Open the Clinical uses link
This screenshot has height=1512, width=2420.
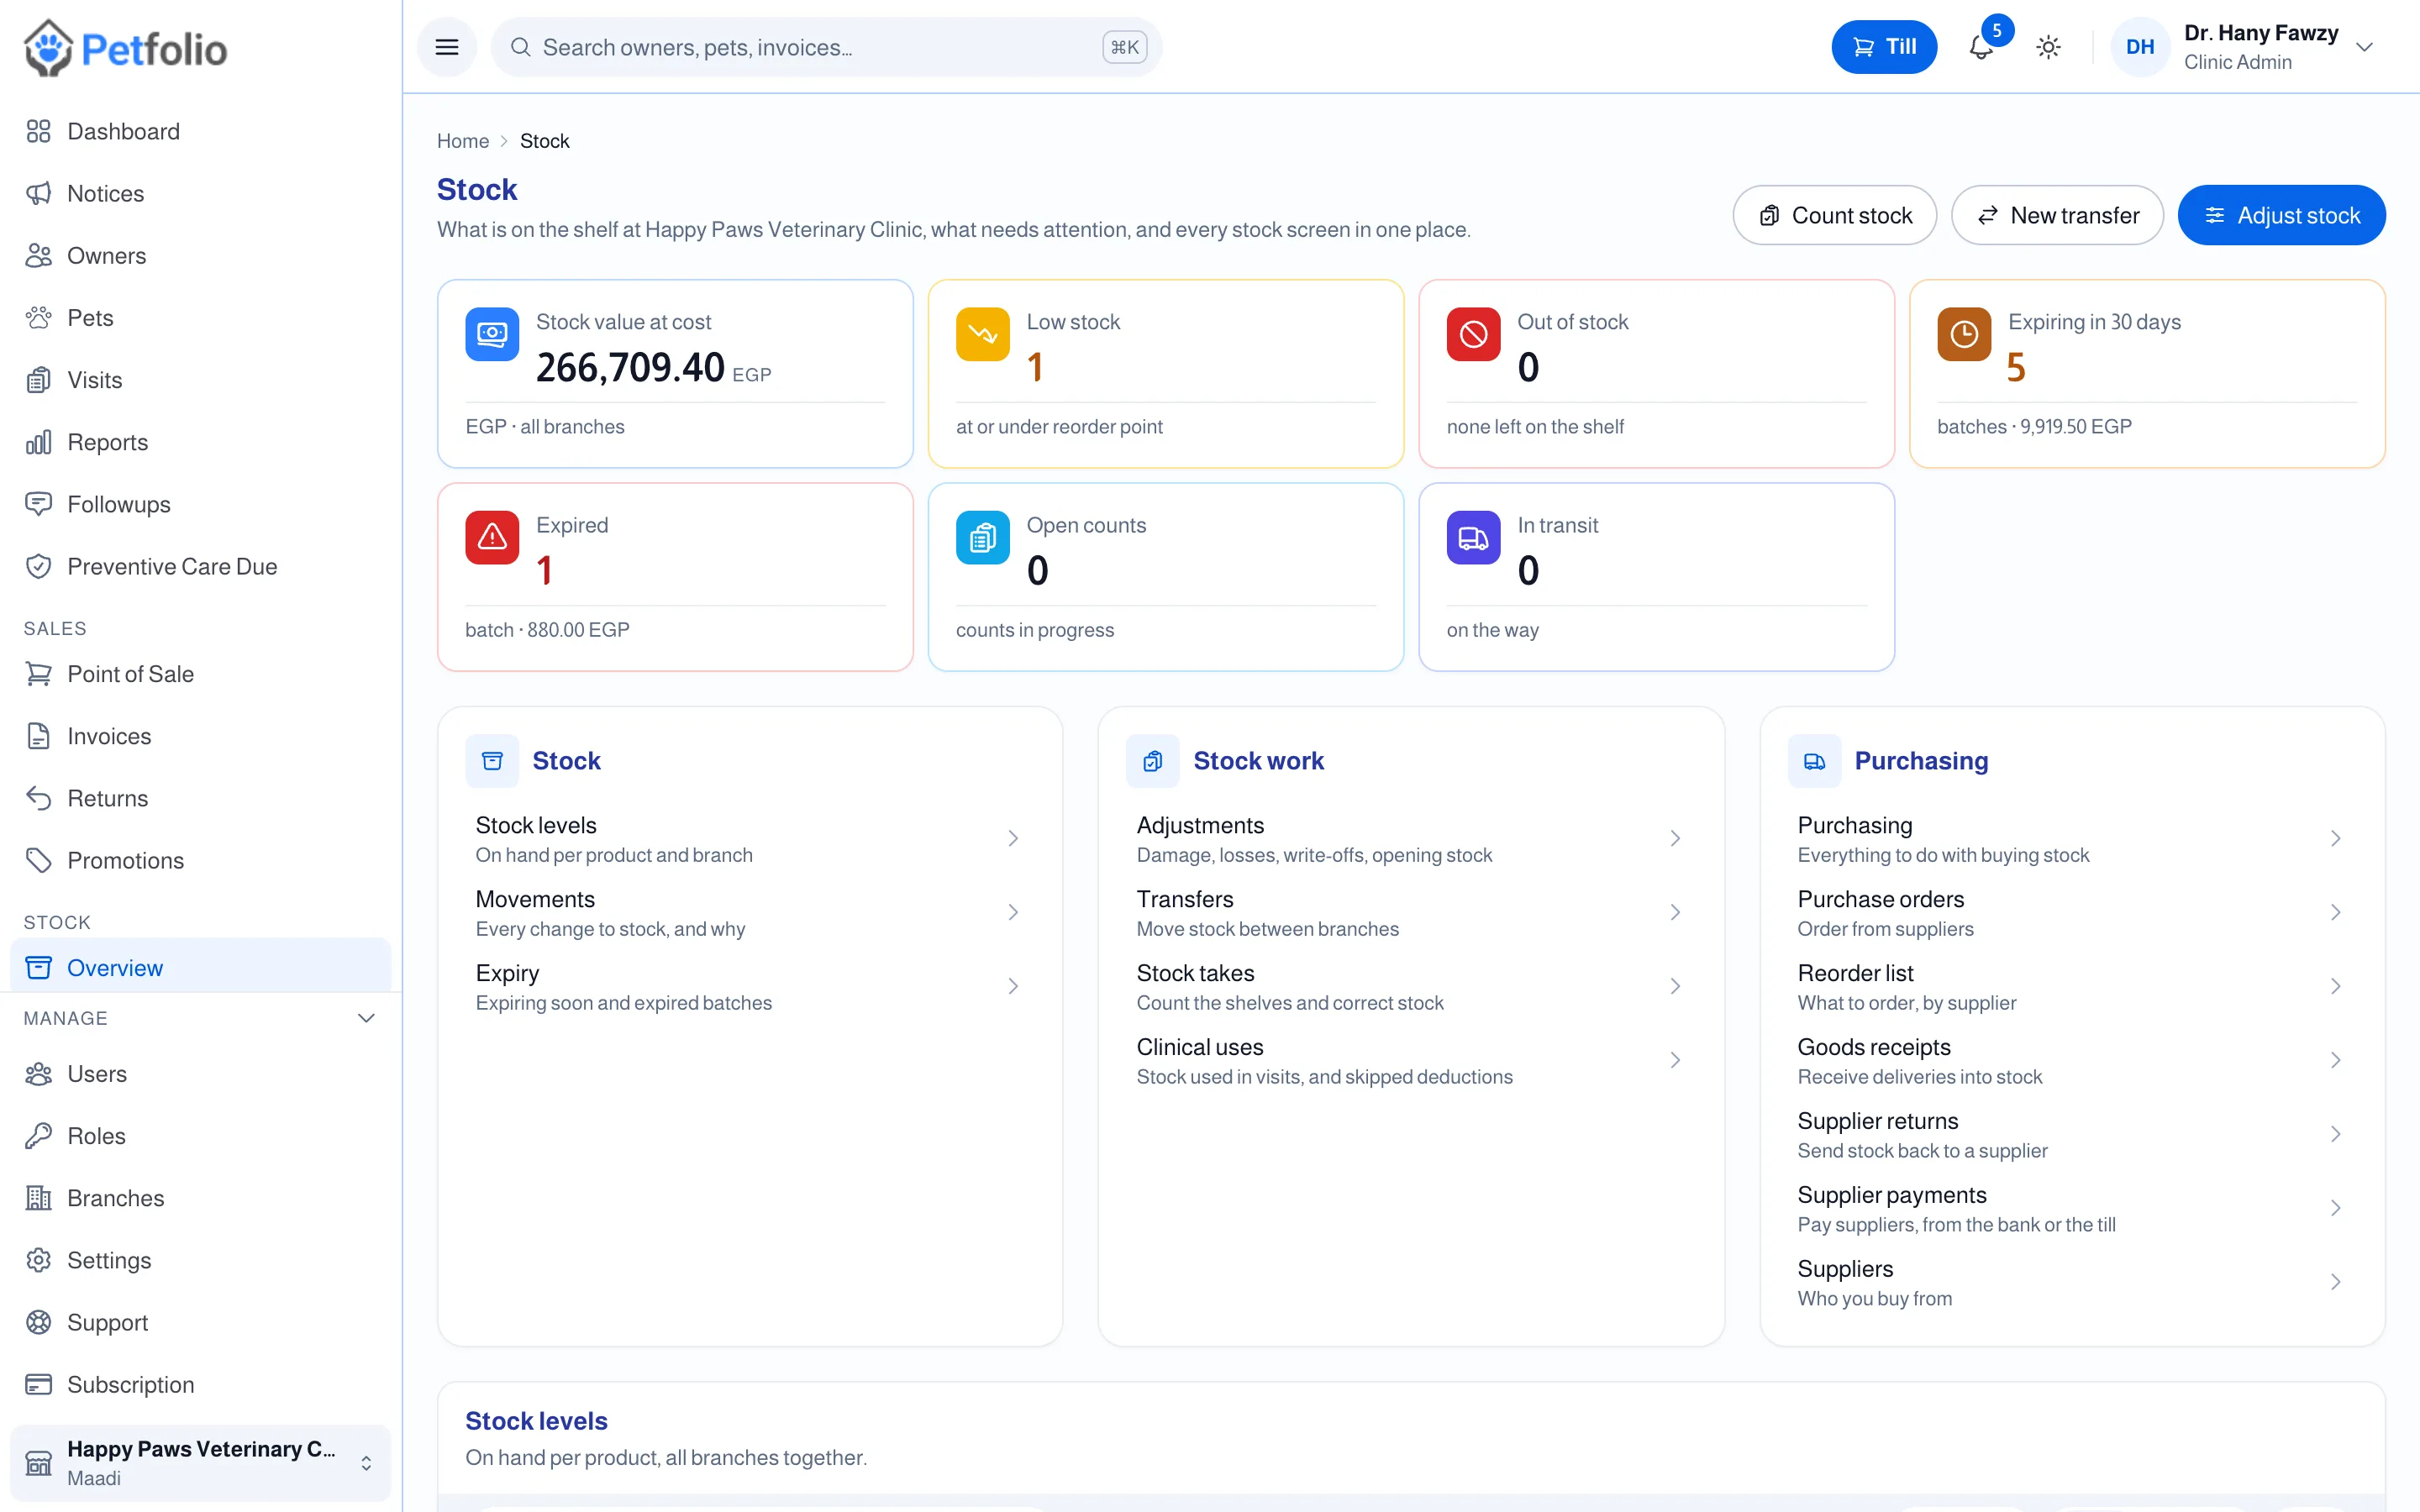[x=1410, y=1060]
